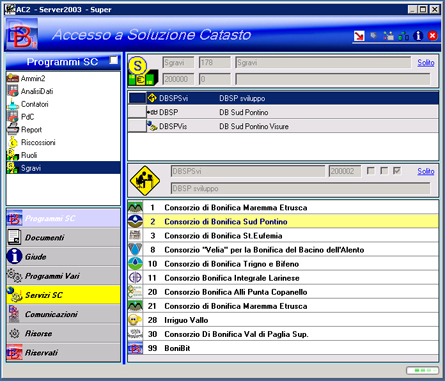The height and width of the screenshot is (381, 445).
Task: Toggle the checked third checkbox beside the 200002 field
Action: tap(397, 171)
